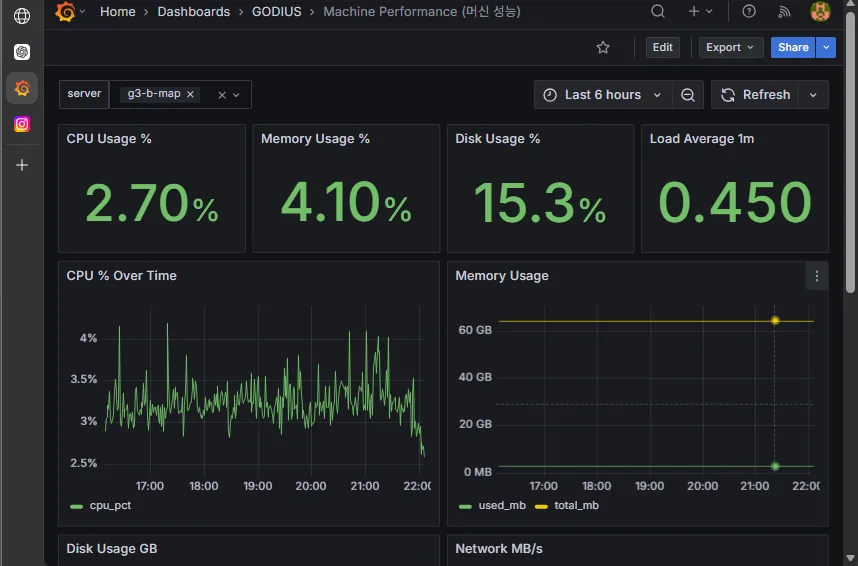Open the ChatGPT sidebar icon
Image resolution: width=858 pixels, height=566 pixels.
[22, 52]
